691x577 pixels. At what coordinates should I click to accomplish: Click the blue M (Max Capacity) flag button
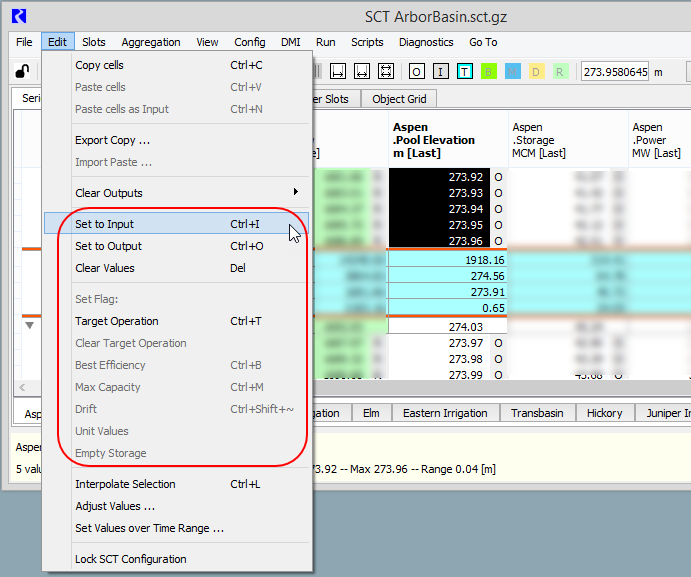tap(513, 72)
